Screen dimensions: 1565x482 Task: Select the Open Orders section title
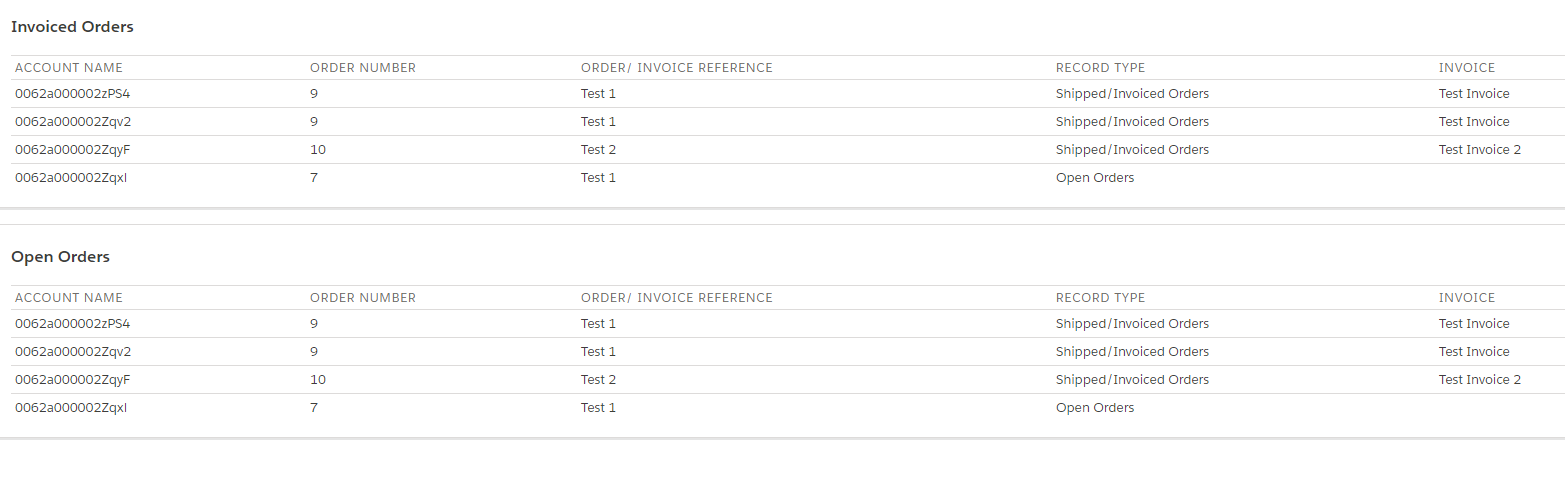[x=60, y=257]
